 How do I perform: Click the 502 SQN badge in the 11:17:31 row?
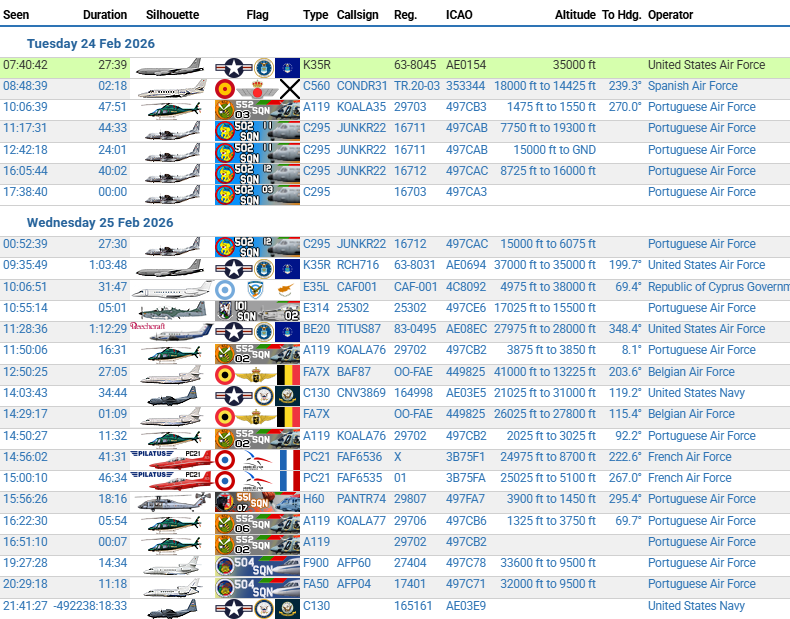(x=257, y=131)
